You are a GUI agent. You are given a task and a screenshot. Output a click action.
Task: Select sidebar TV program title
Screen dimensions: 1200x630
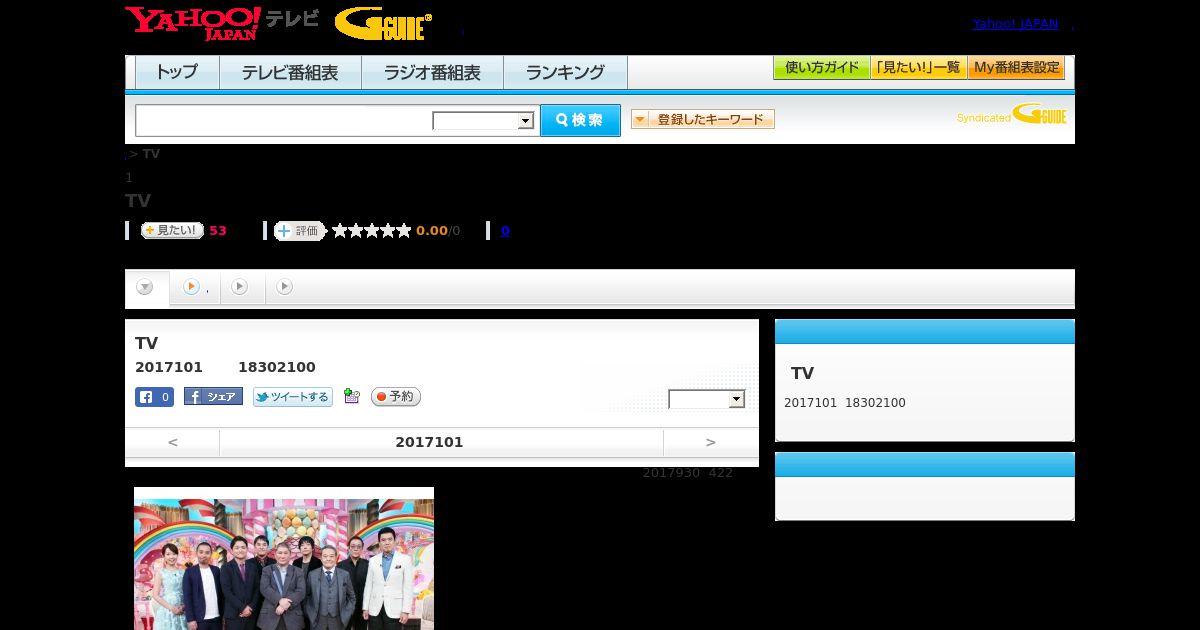point(802,373)
